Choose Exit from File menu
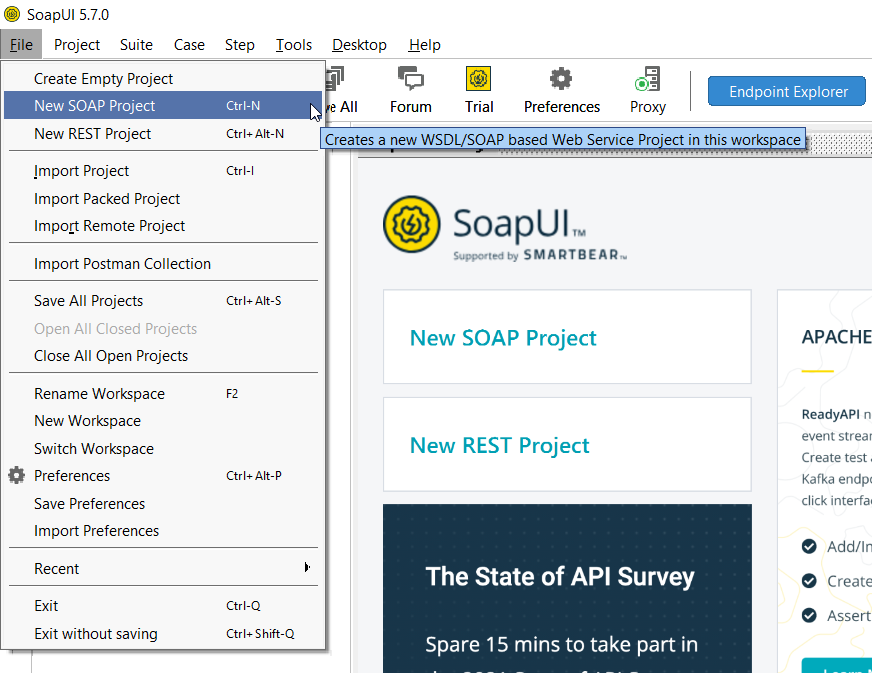The image size is (872, 673). tap(163, 606)
